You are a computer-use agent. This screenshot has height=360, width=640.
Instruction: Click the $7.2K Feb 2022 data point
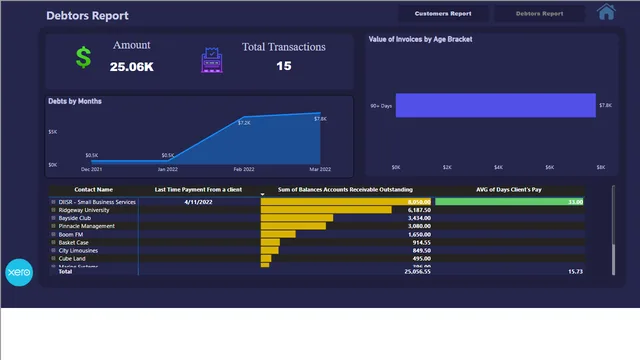244,118
